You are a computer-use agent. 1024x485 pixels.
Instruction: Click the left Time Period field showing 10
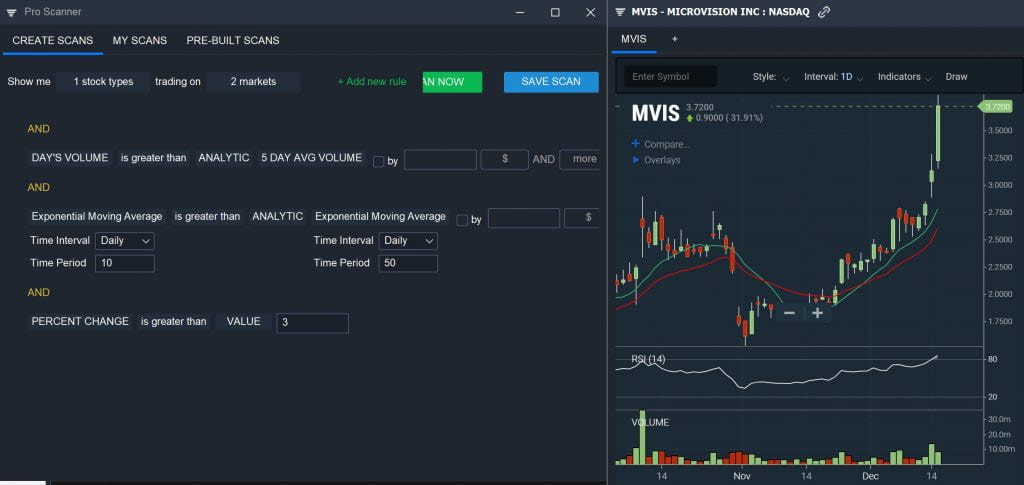[x=125, y=264]
